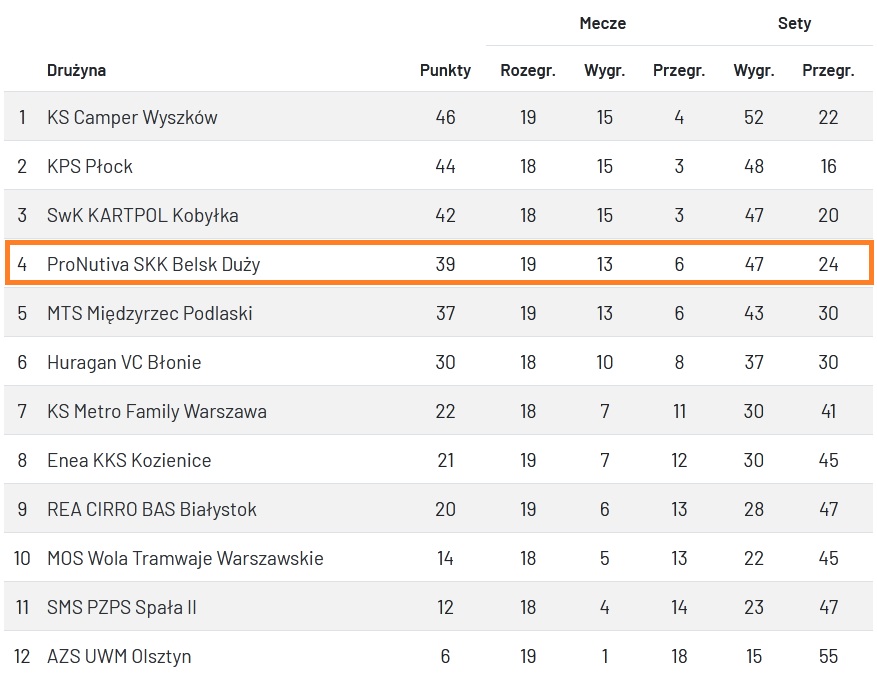Sort by Rozegr. matches played header
This screenshot has height=690, width=877.
(528, 70)
